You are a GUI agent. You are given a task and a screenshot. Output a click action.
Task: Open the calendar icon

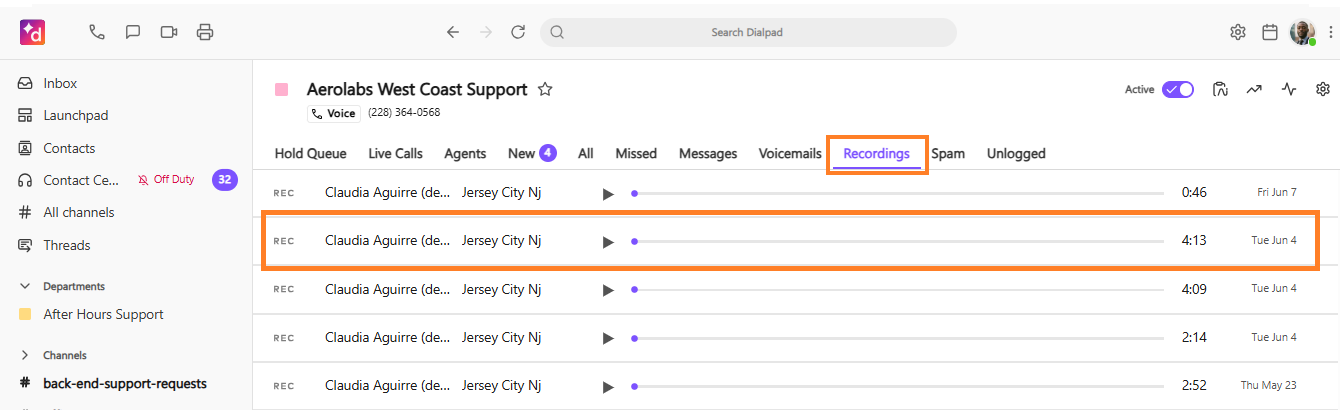click(1270, 32)
